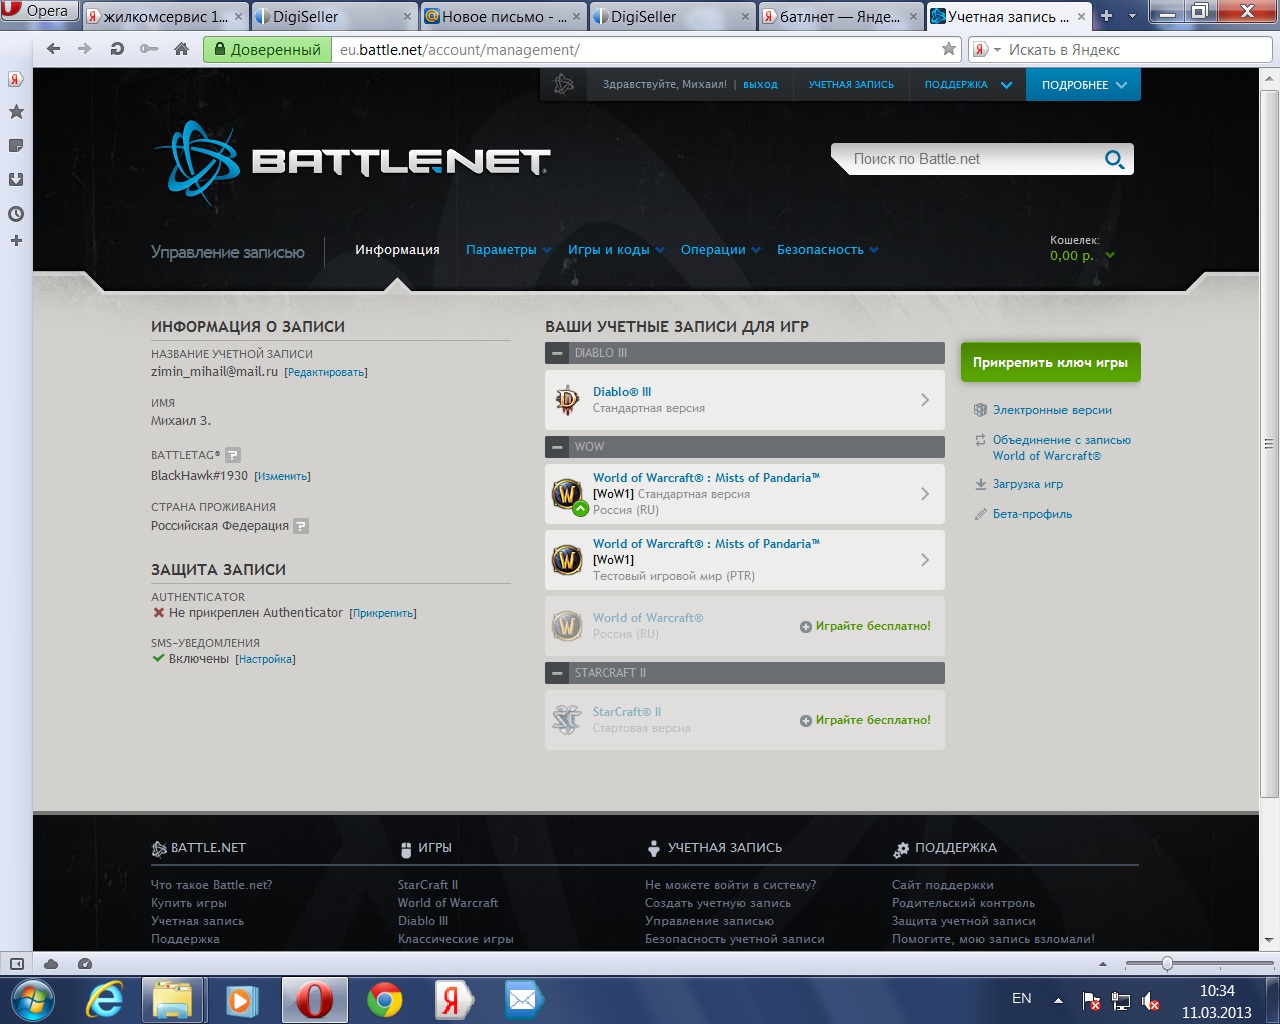Open Internet Explorer from the taskbar

pyautogui.click(x=105, y=1000)
